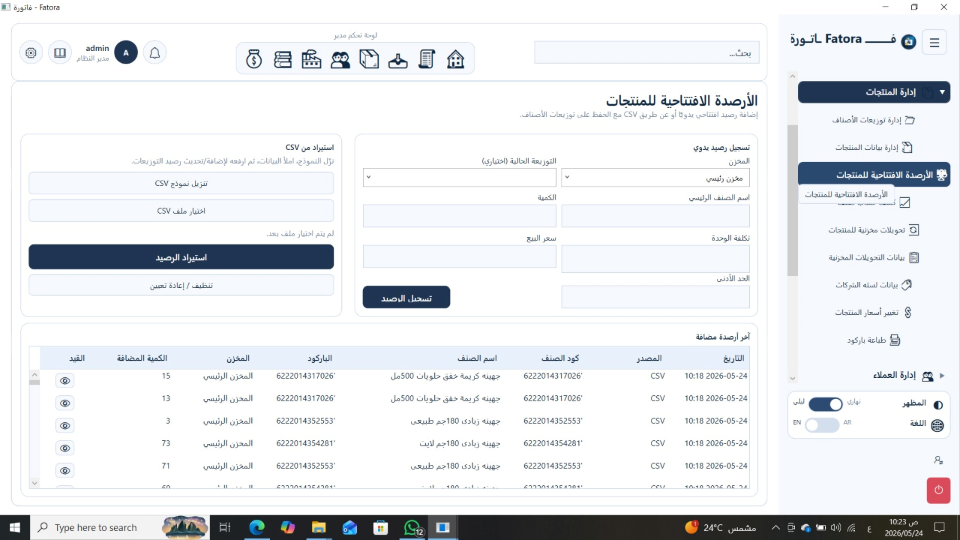Viewport: 960px width, 540px height.
Task: Click the globe icon next to اللغة
Action: tap(937, 425)
